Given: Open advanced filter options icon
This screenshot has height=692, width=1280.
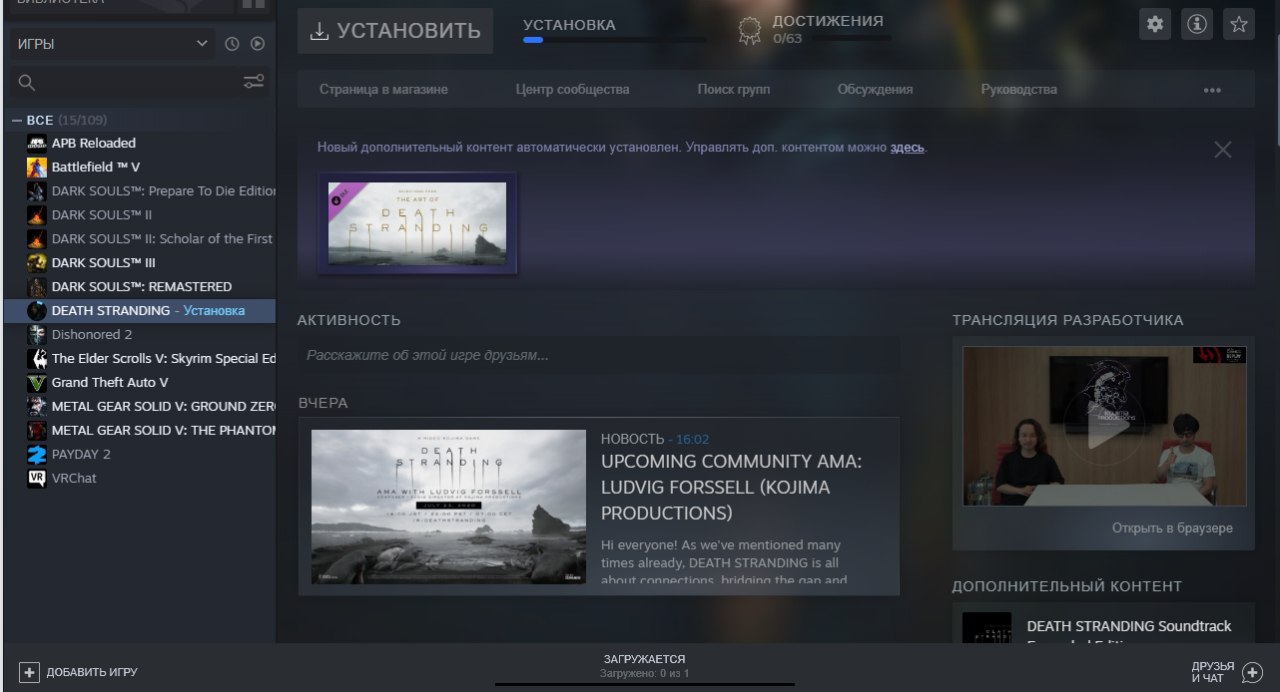Looking at the screenshot, I should [254, 82].
